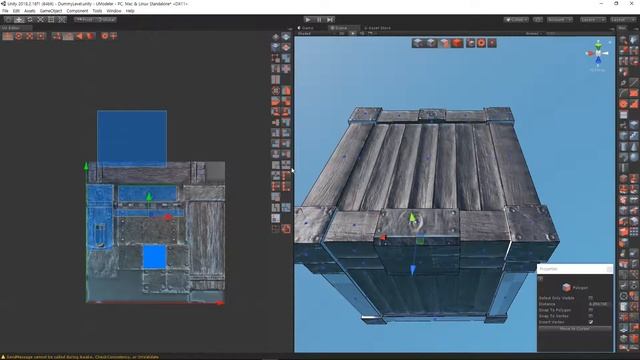This screenshot has width=640, height=360.
Task: Click the Step forward button
Action: (330, 20)
